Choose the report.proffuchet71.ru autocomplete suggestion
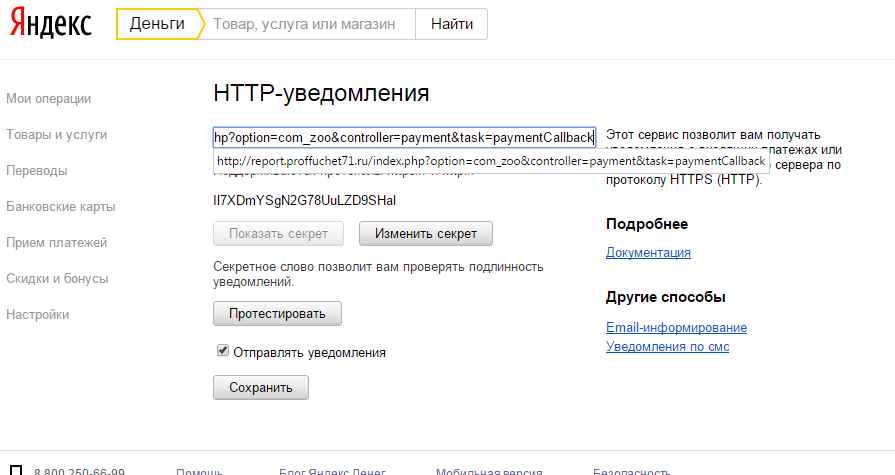 (490, 161)
